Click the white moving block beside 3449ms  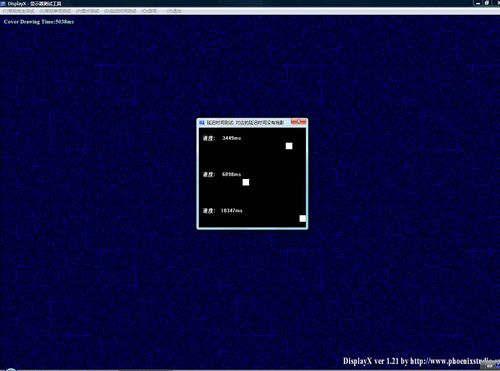289,146
